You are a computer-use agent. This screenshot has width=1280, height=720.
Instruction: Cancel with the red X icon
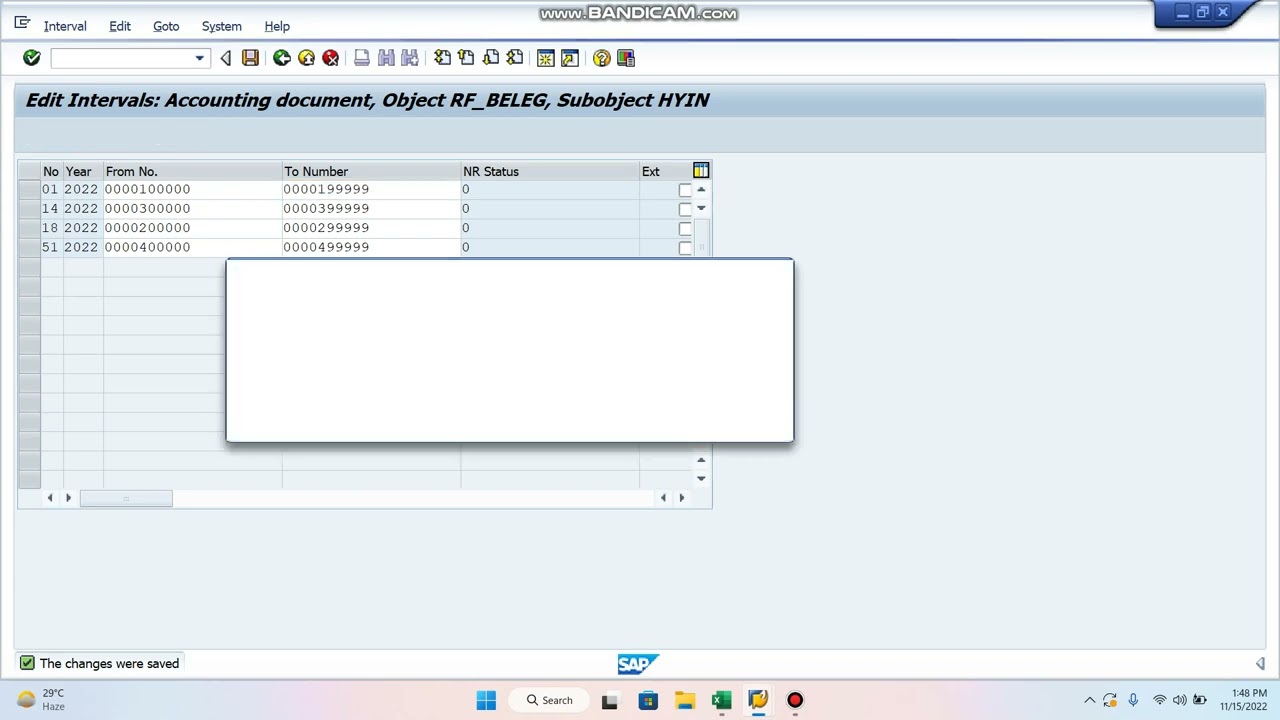(330, 58)
